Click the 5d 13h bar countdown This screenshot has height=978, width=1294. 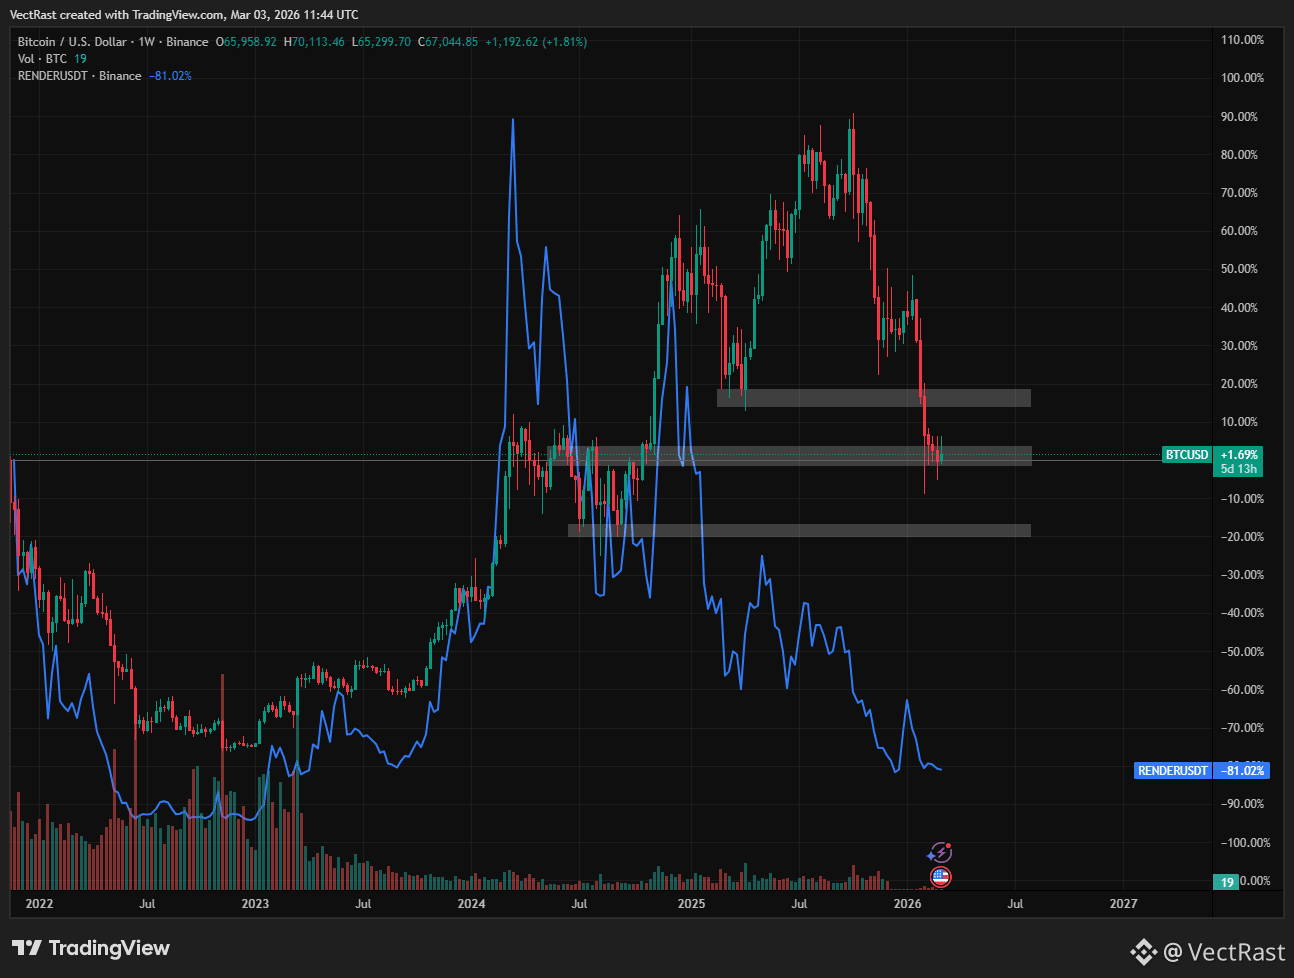(x=1239, y=469)
